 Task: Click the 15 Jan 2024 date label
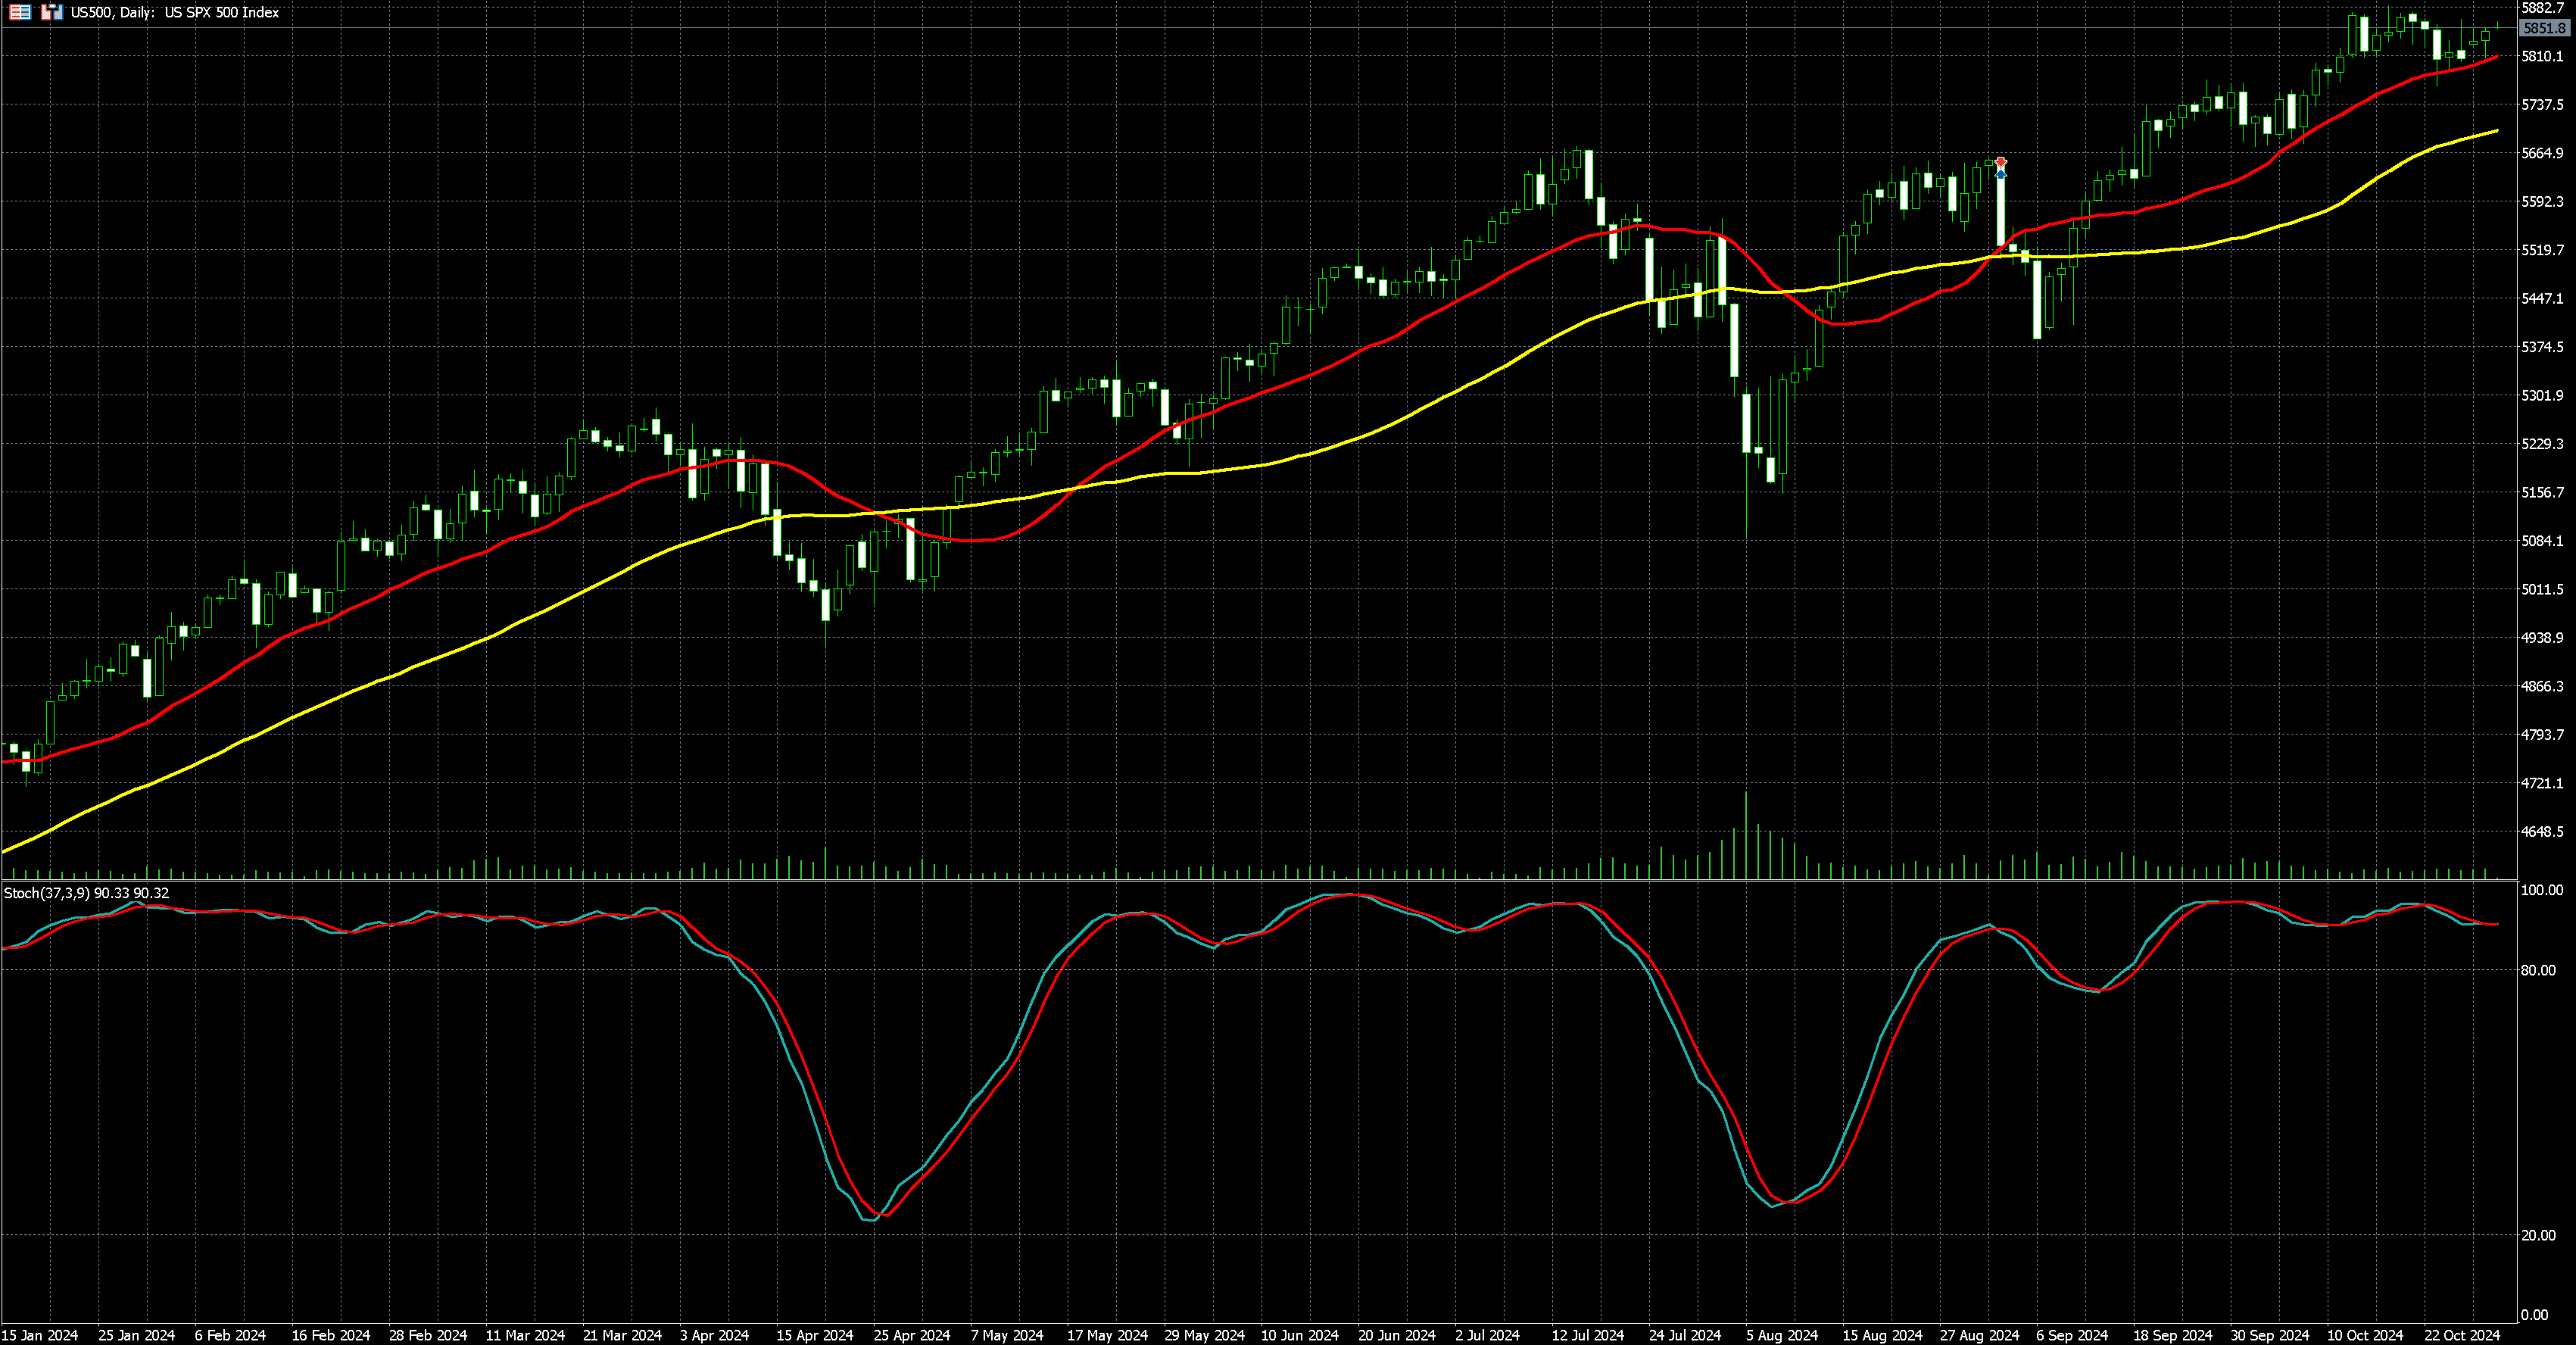40,1335
